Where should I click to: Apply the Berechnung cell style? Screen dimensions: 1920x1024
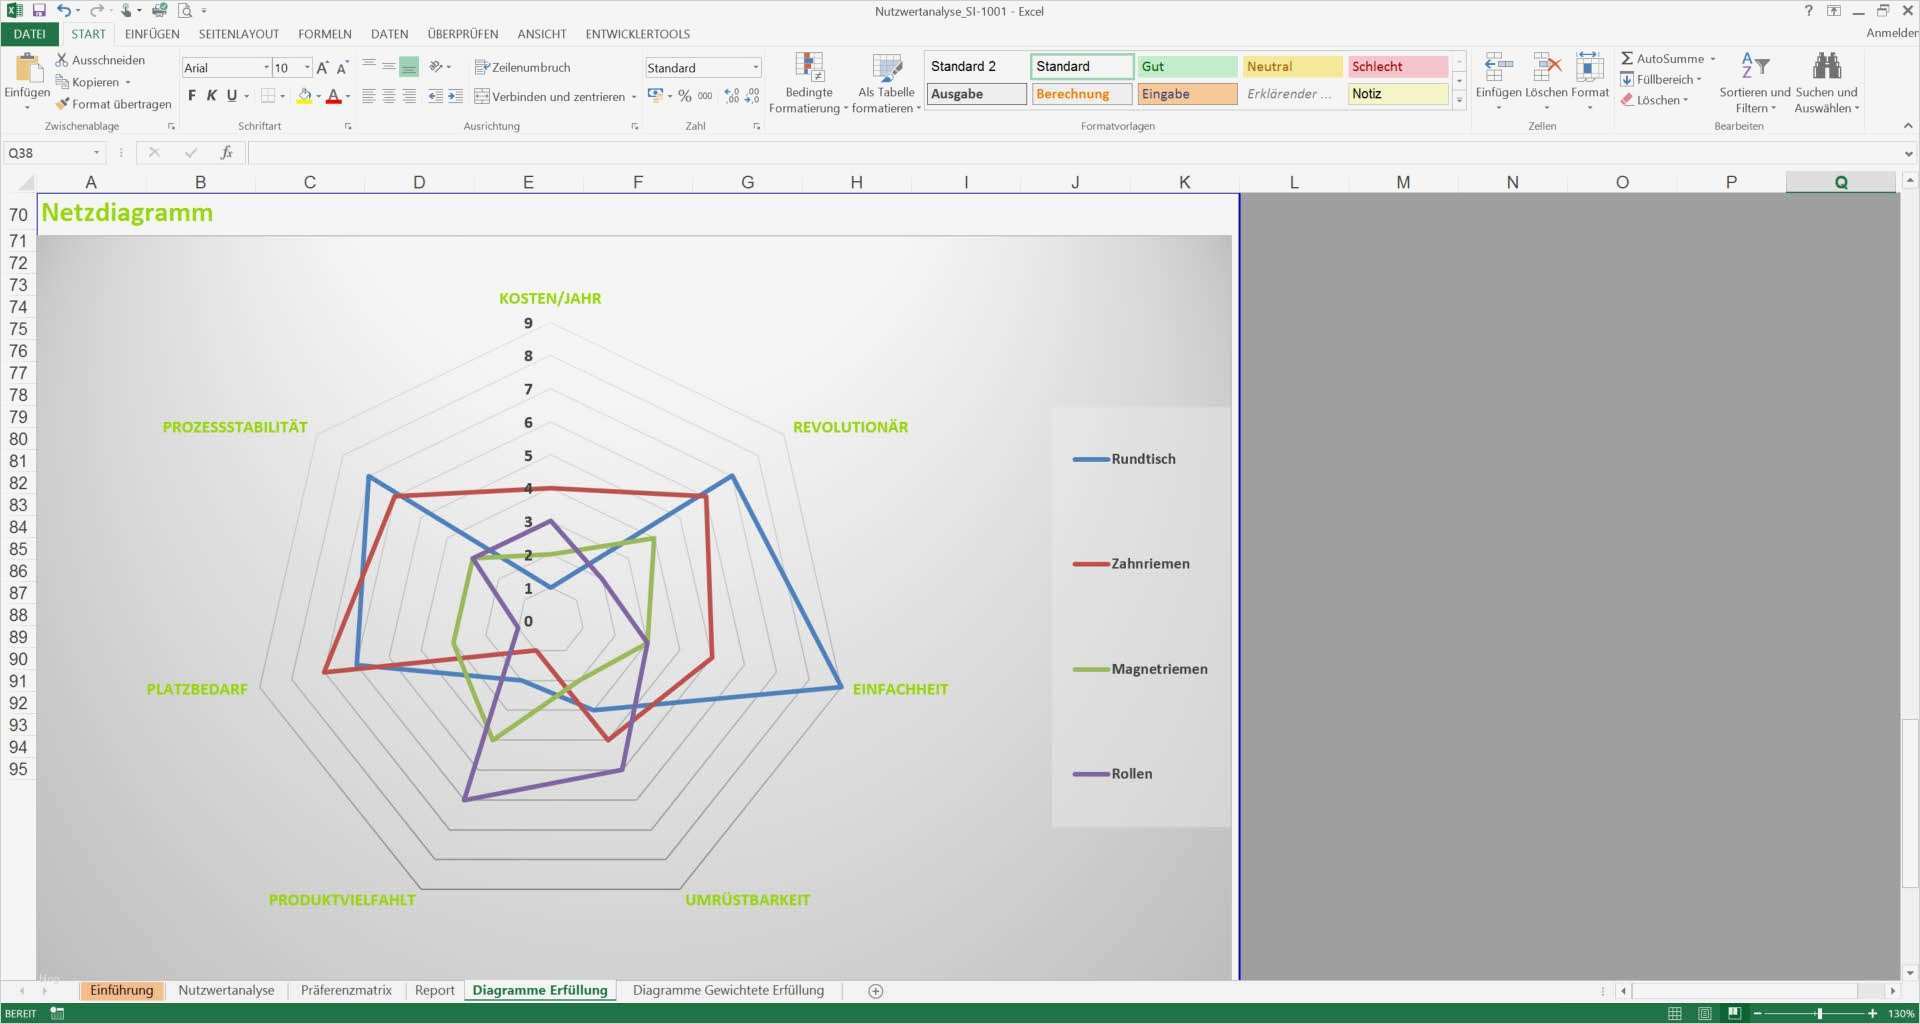[1082, 94]
